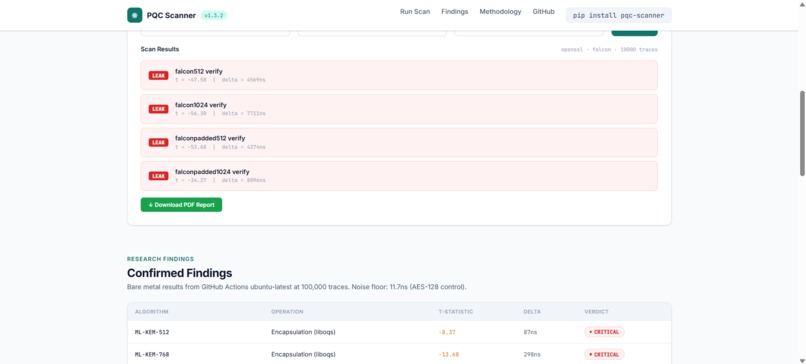This screenshot has width=806, height=364.
Task: Click the openssl falcon 10000 traces summary
Action: pos(609,50)
